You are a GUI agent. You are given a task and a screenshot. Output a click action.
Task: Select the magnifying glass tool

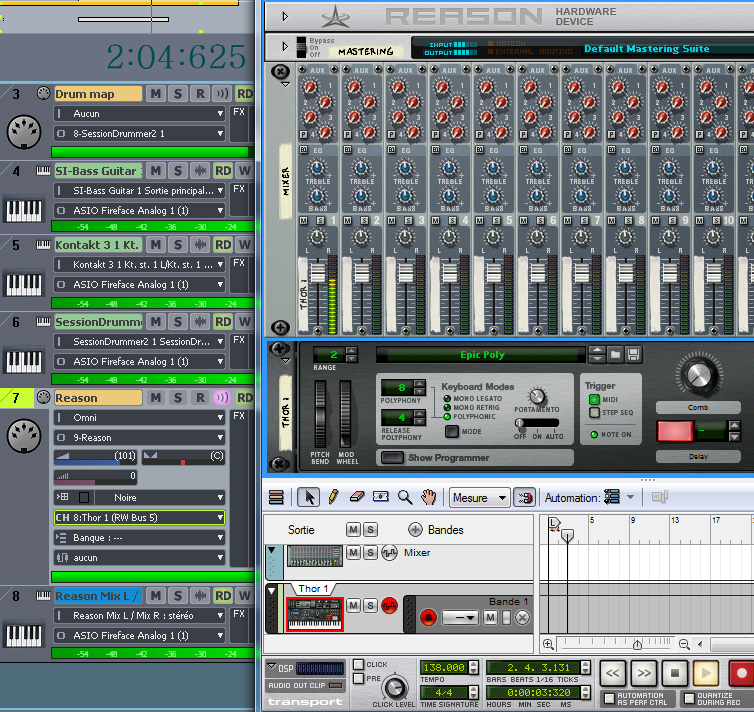pos(405,497)
